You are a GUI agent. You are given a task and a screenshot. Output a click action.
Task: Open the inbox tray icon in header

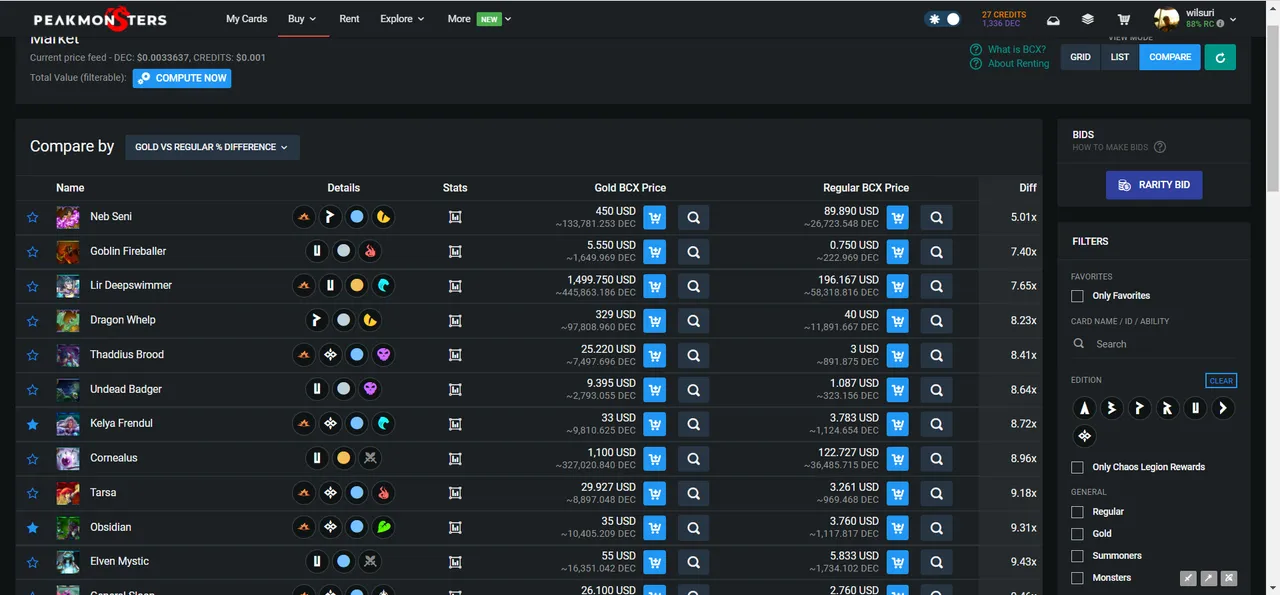1053,19
